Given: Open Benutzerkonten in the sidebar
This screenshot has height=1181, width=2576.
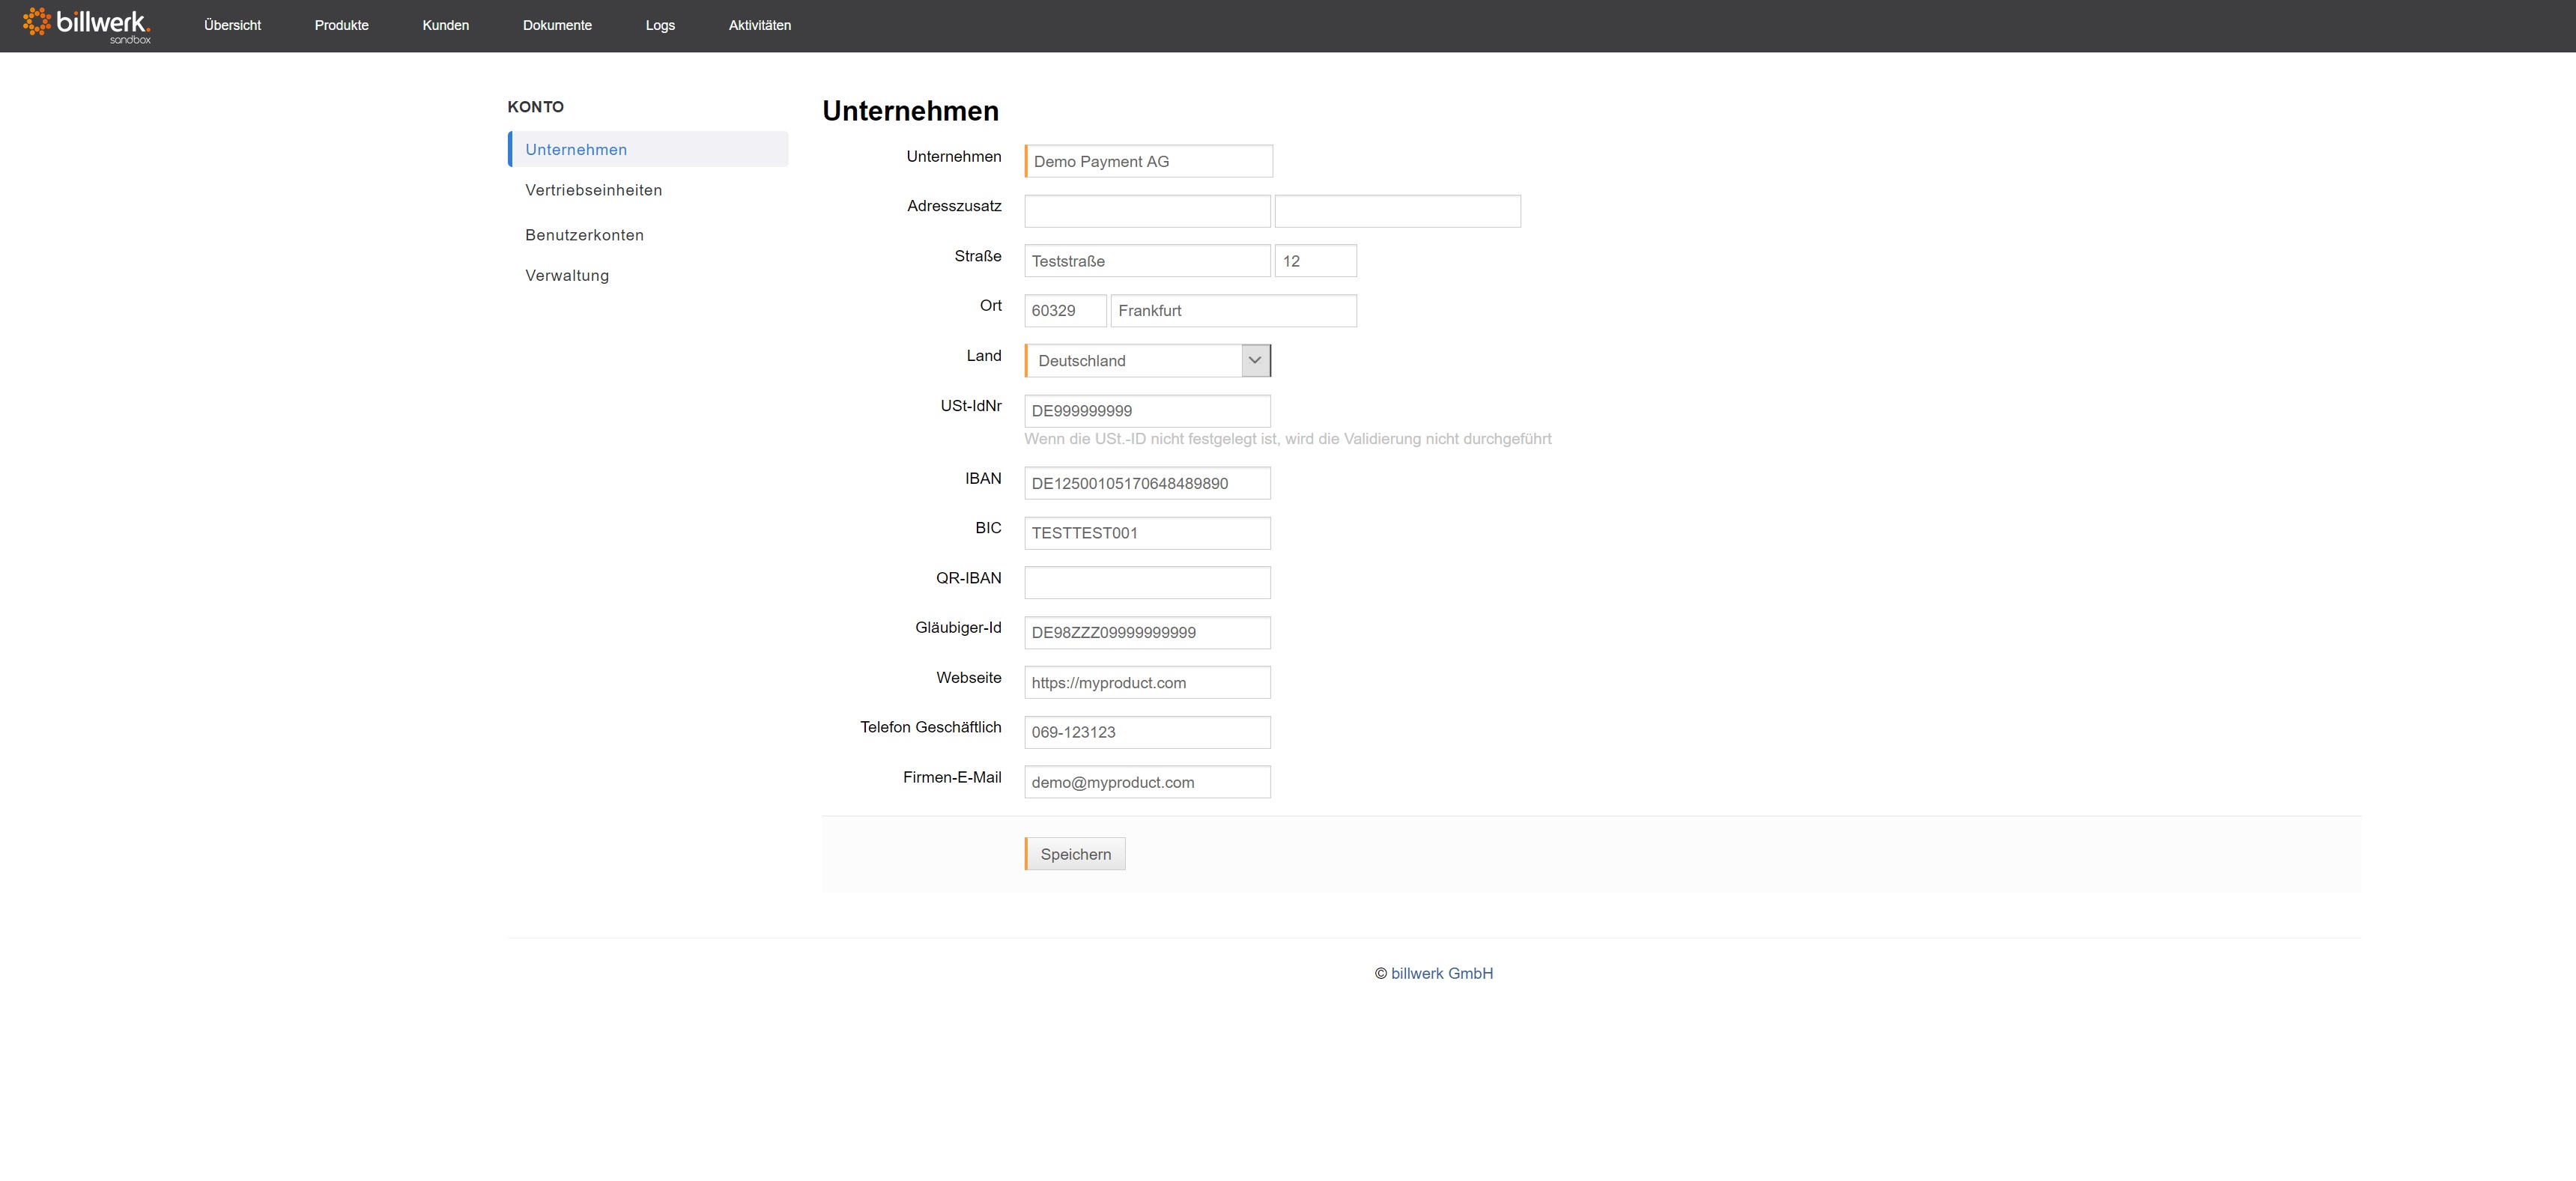Looking at the screenshot, I should [x=584, y=235].
